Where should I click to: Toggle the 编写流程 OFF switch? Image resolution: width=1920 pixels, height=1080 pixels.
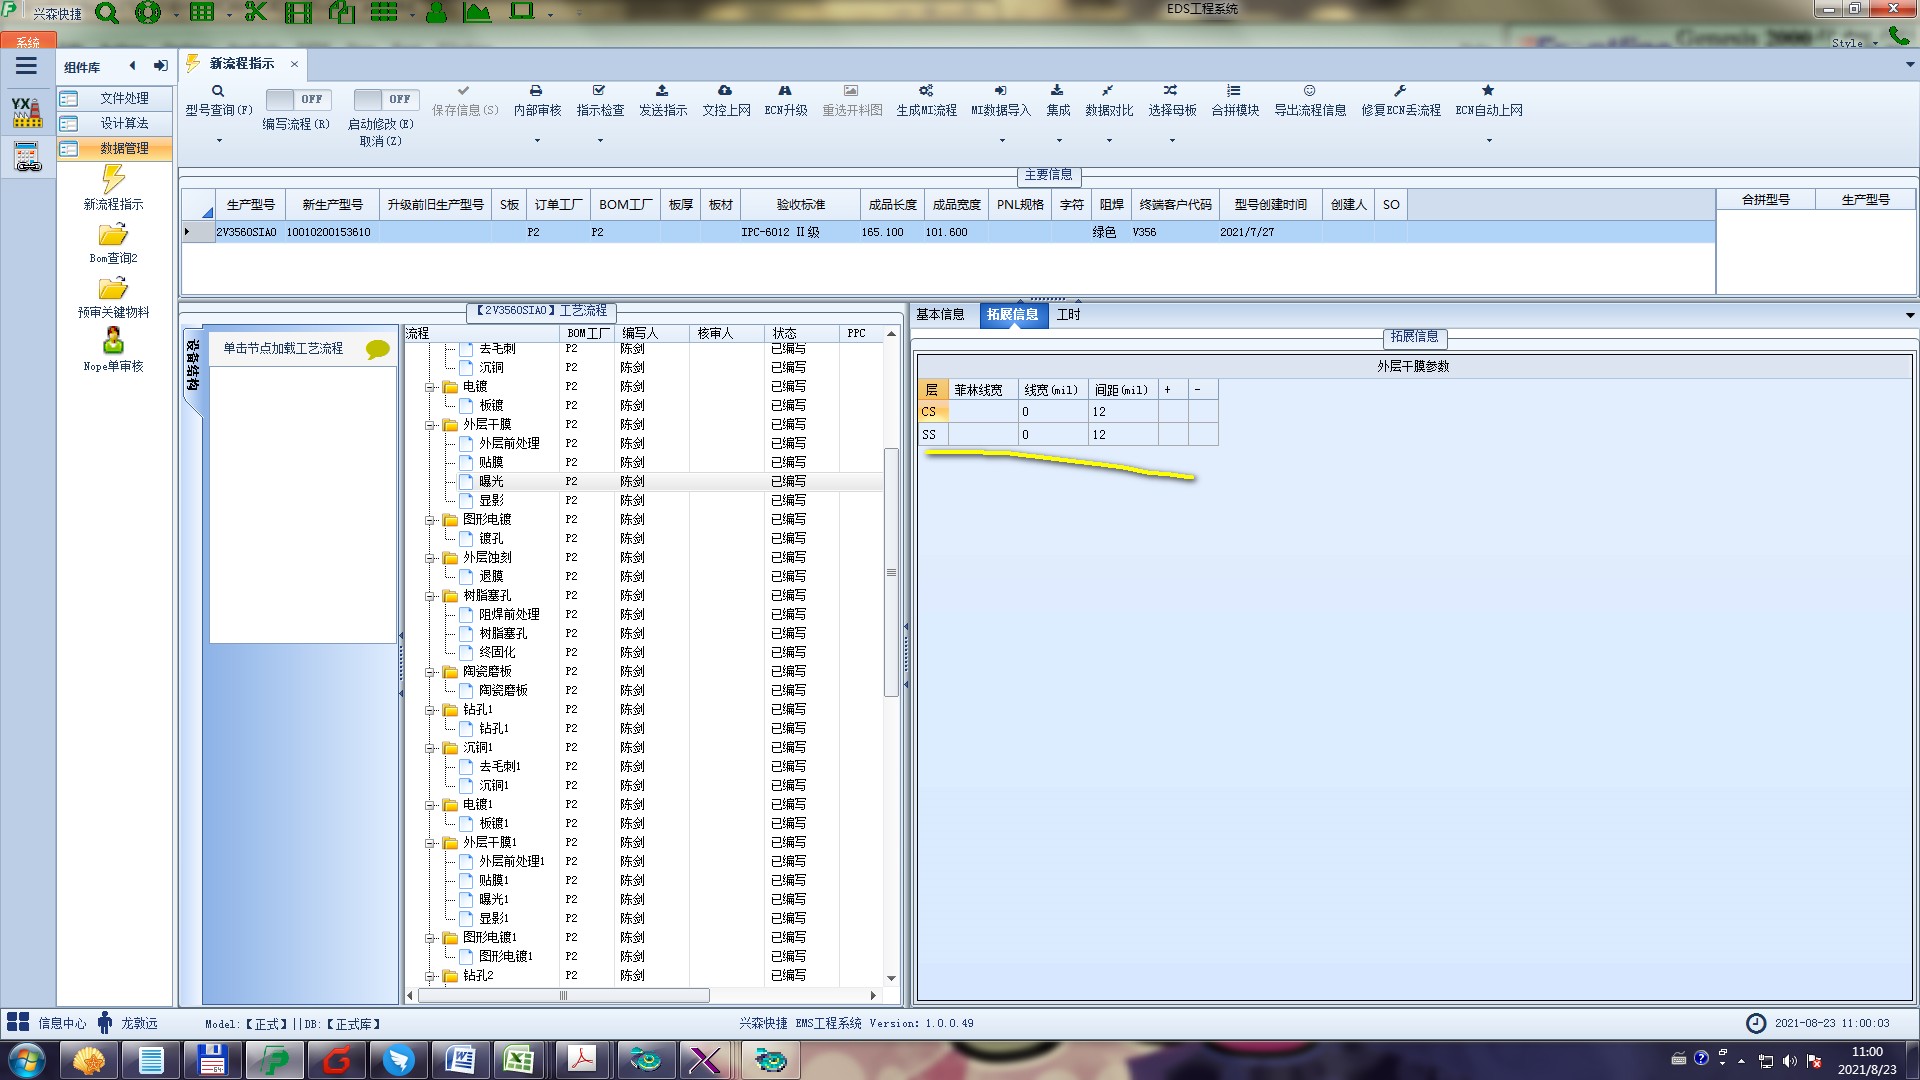[x=297, y=99]
